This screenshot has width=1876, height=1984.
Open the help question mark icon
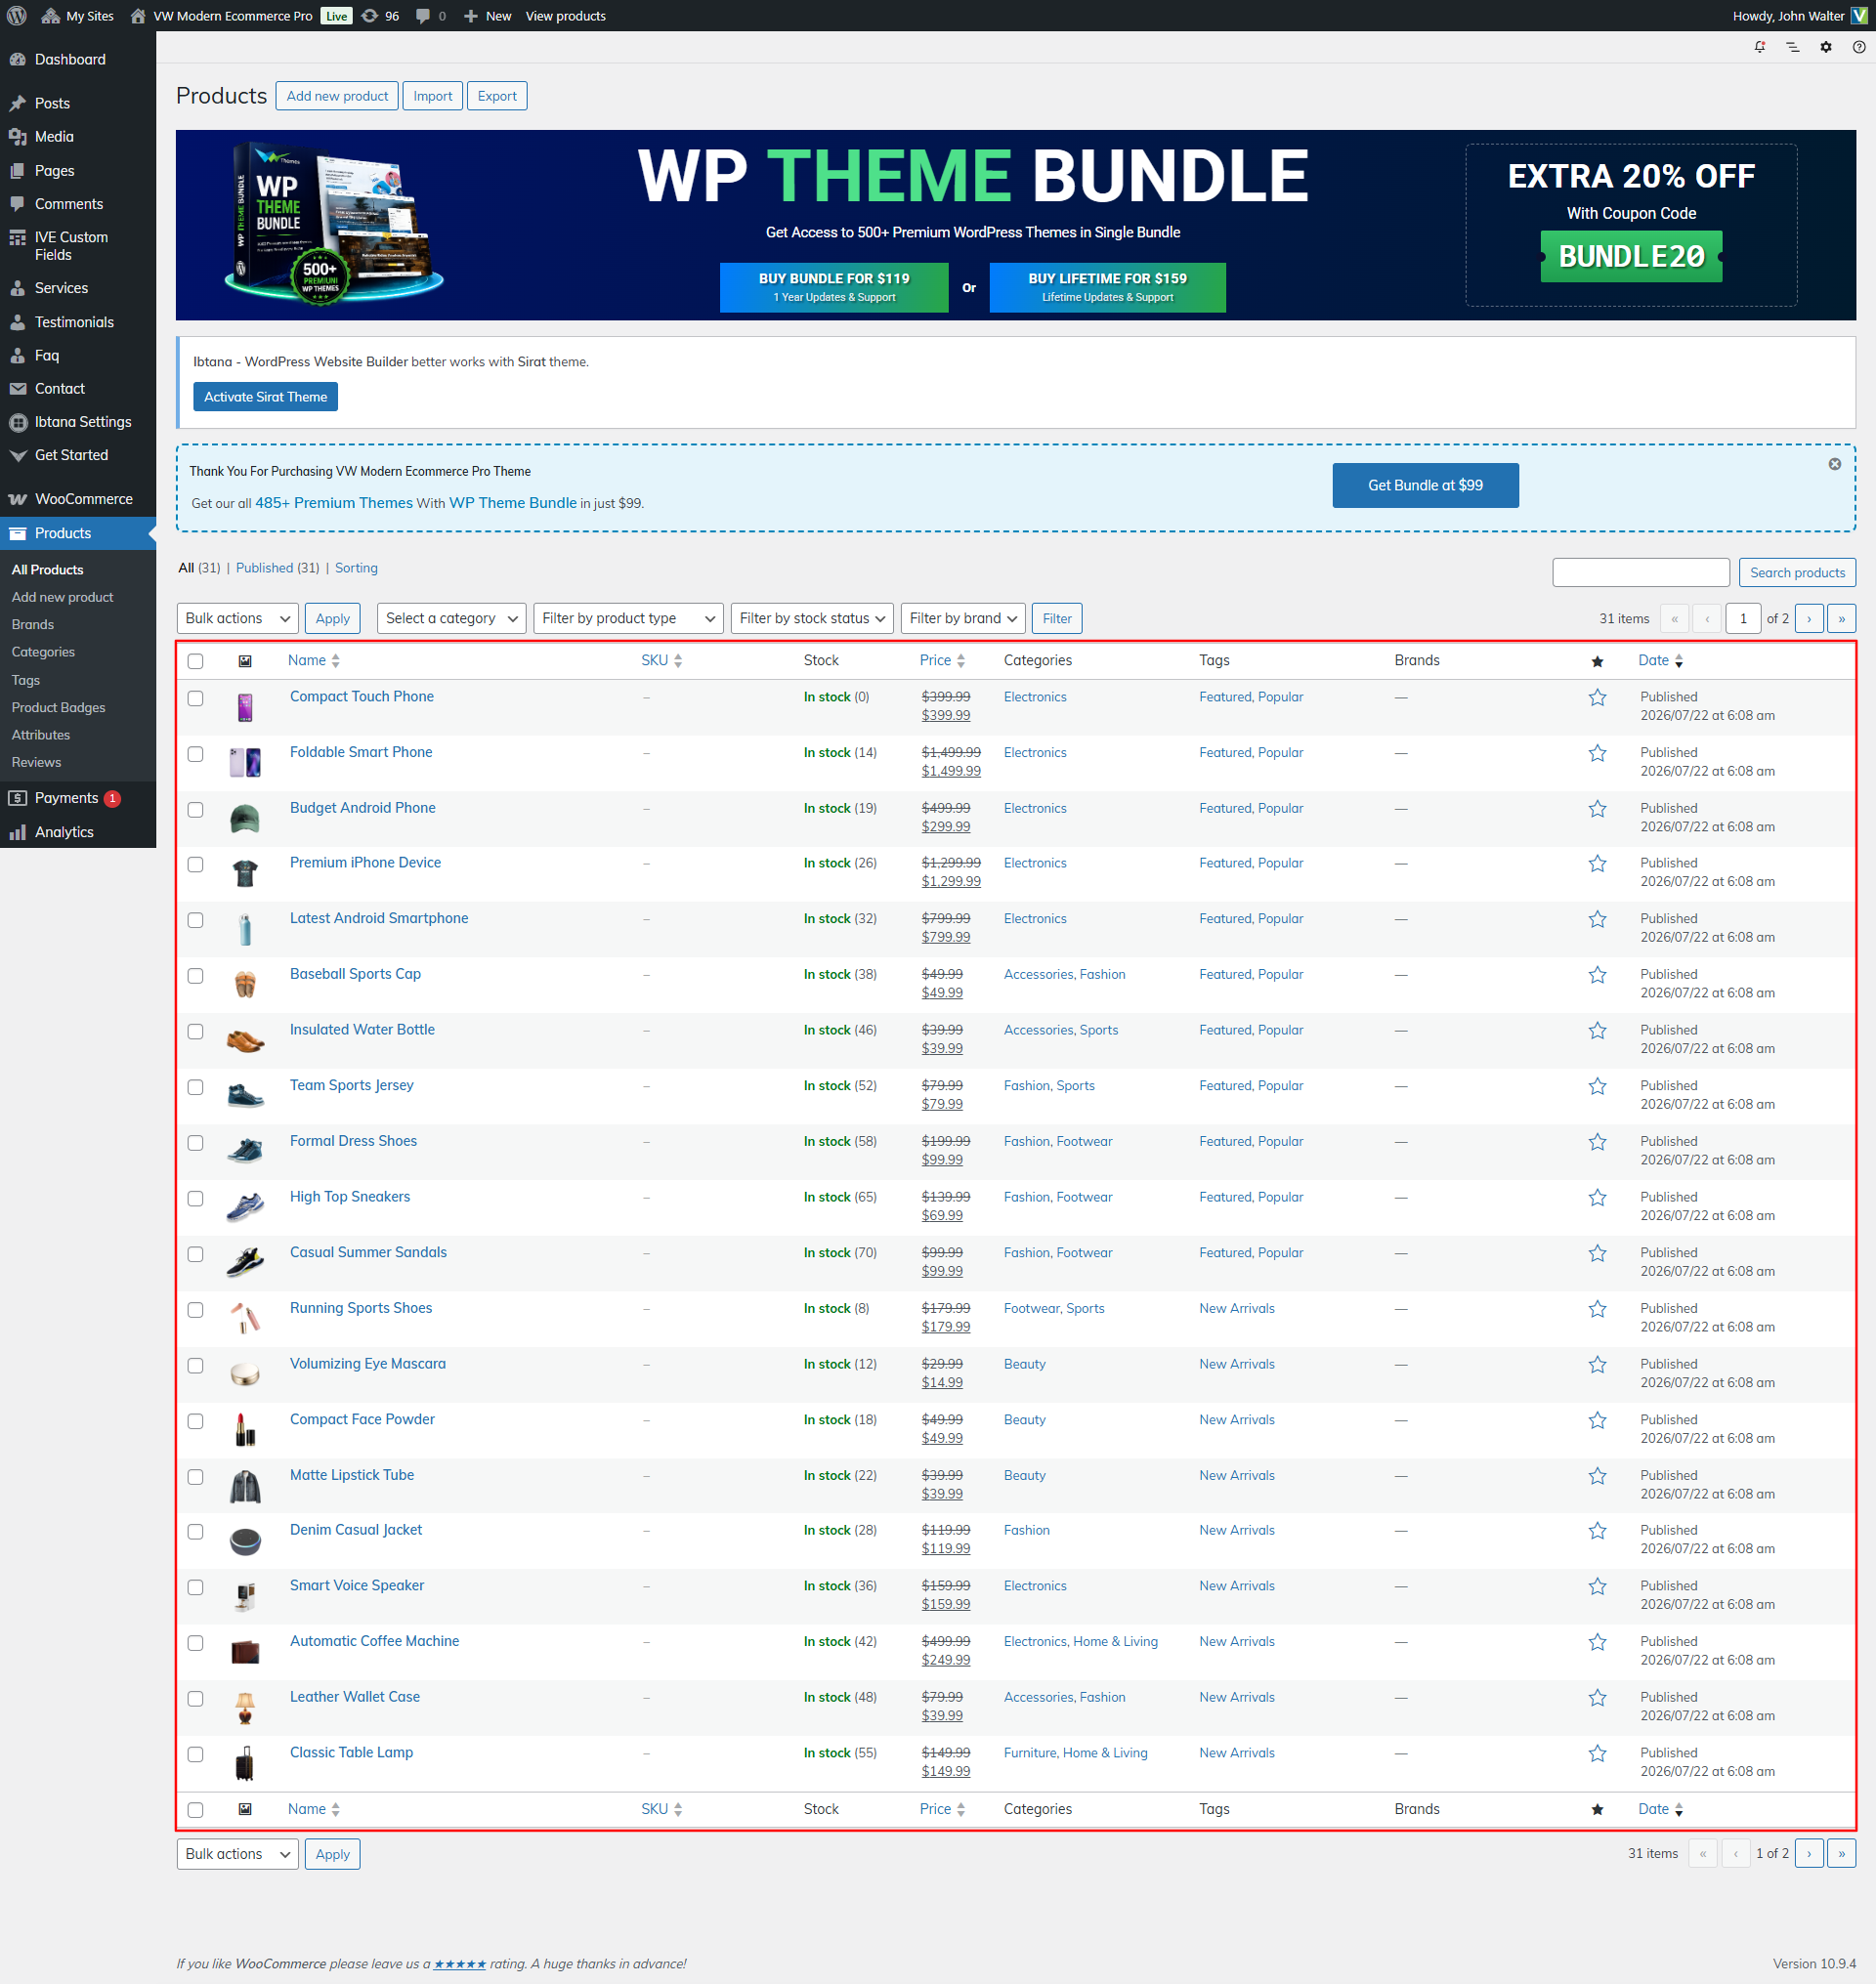(x=1859, y=47)
